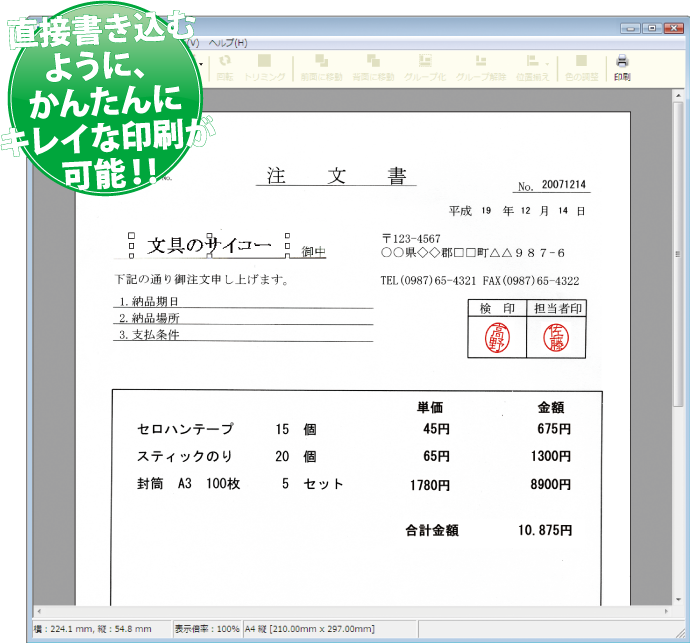Open the 色の調整 color adjustment tool
Image resolution: width=690 pixels, height=643 pixels.
581,66
